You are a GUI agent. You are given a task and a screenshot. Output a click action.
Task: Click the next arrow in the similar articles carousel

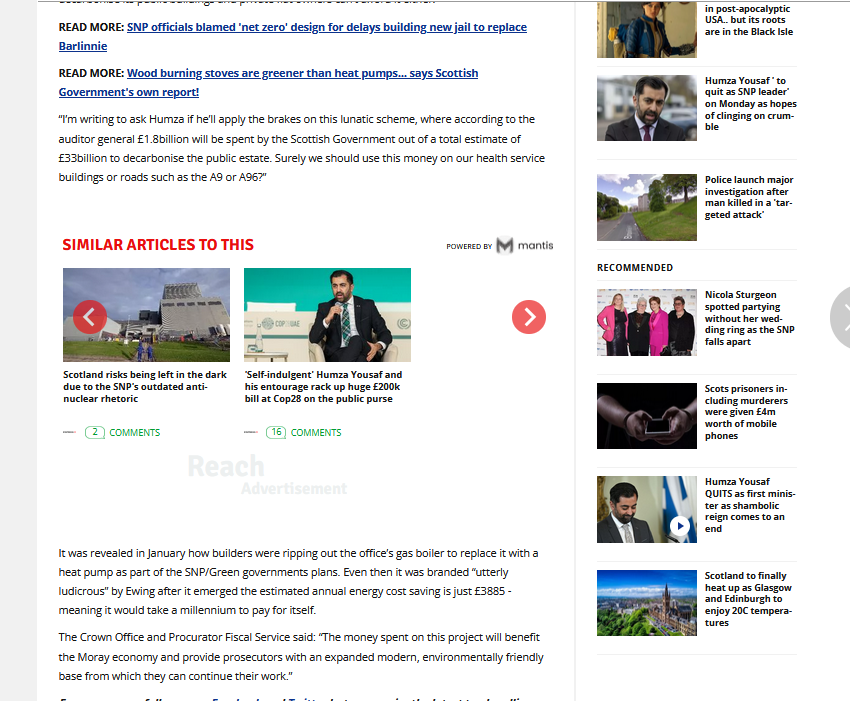click(x=529, y=317)
